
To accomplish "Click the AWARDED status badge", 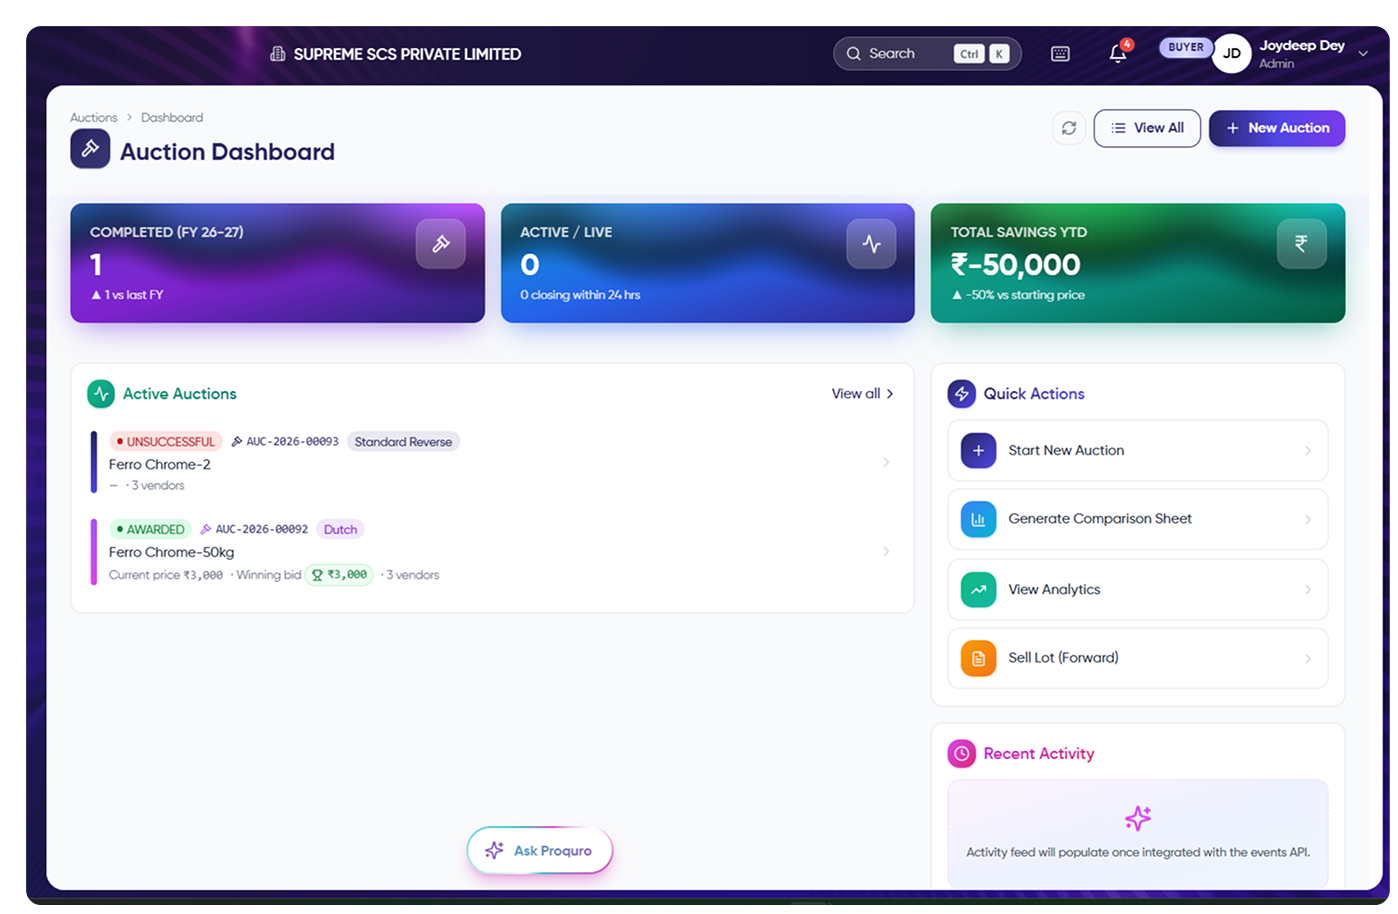I will pos(151,530).
